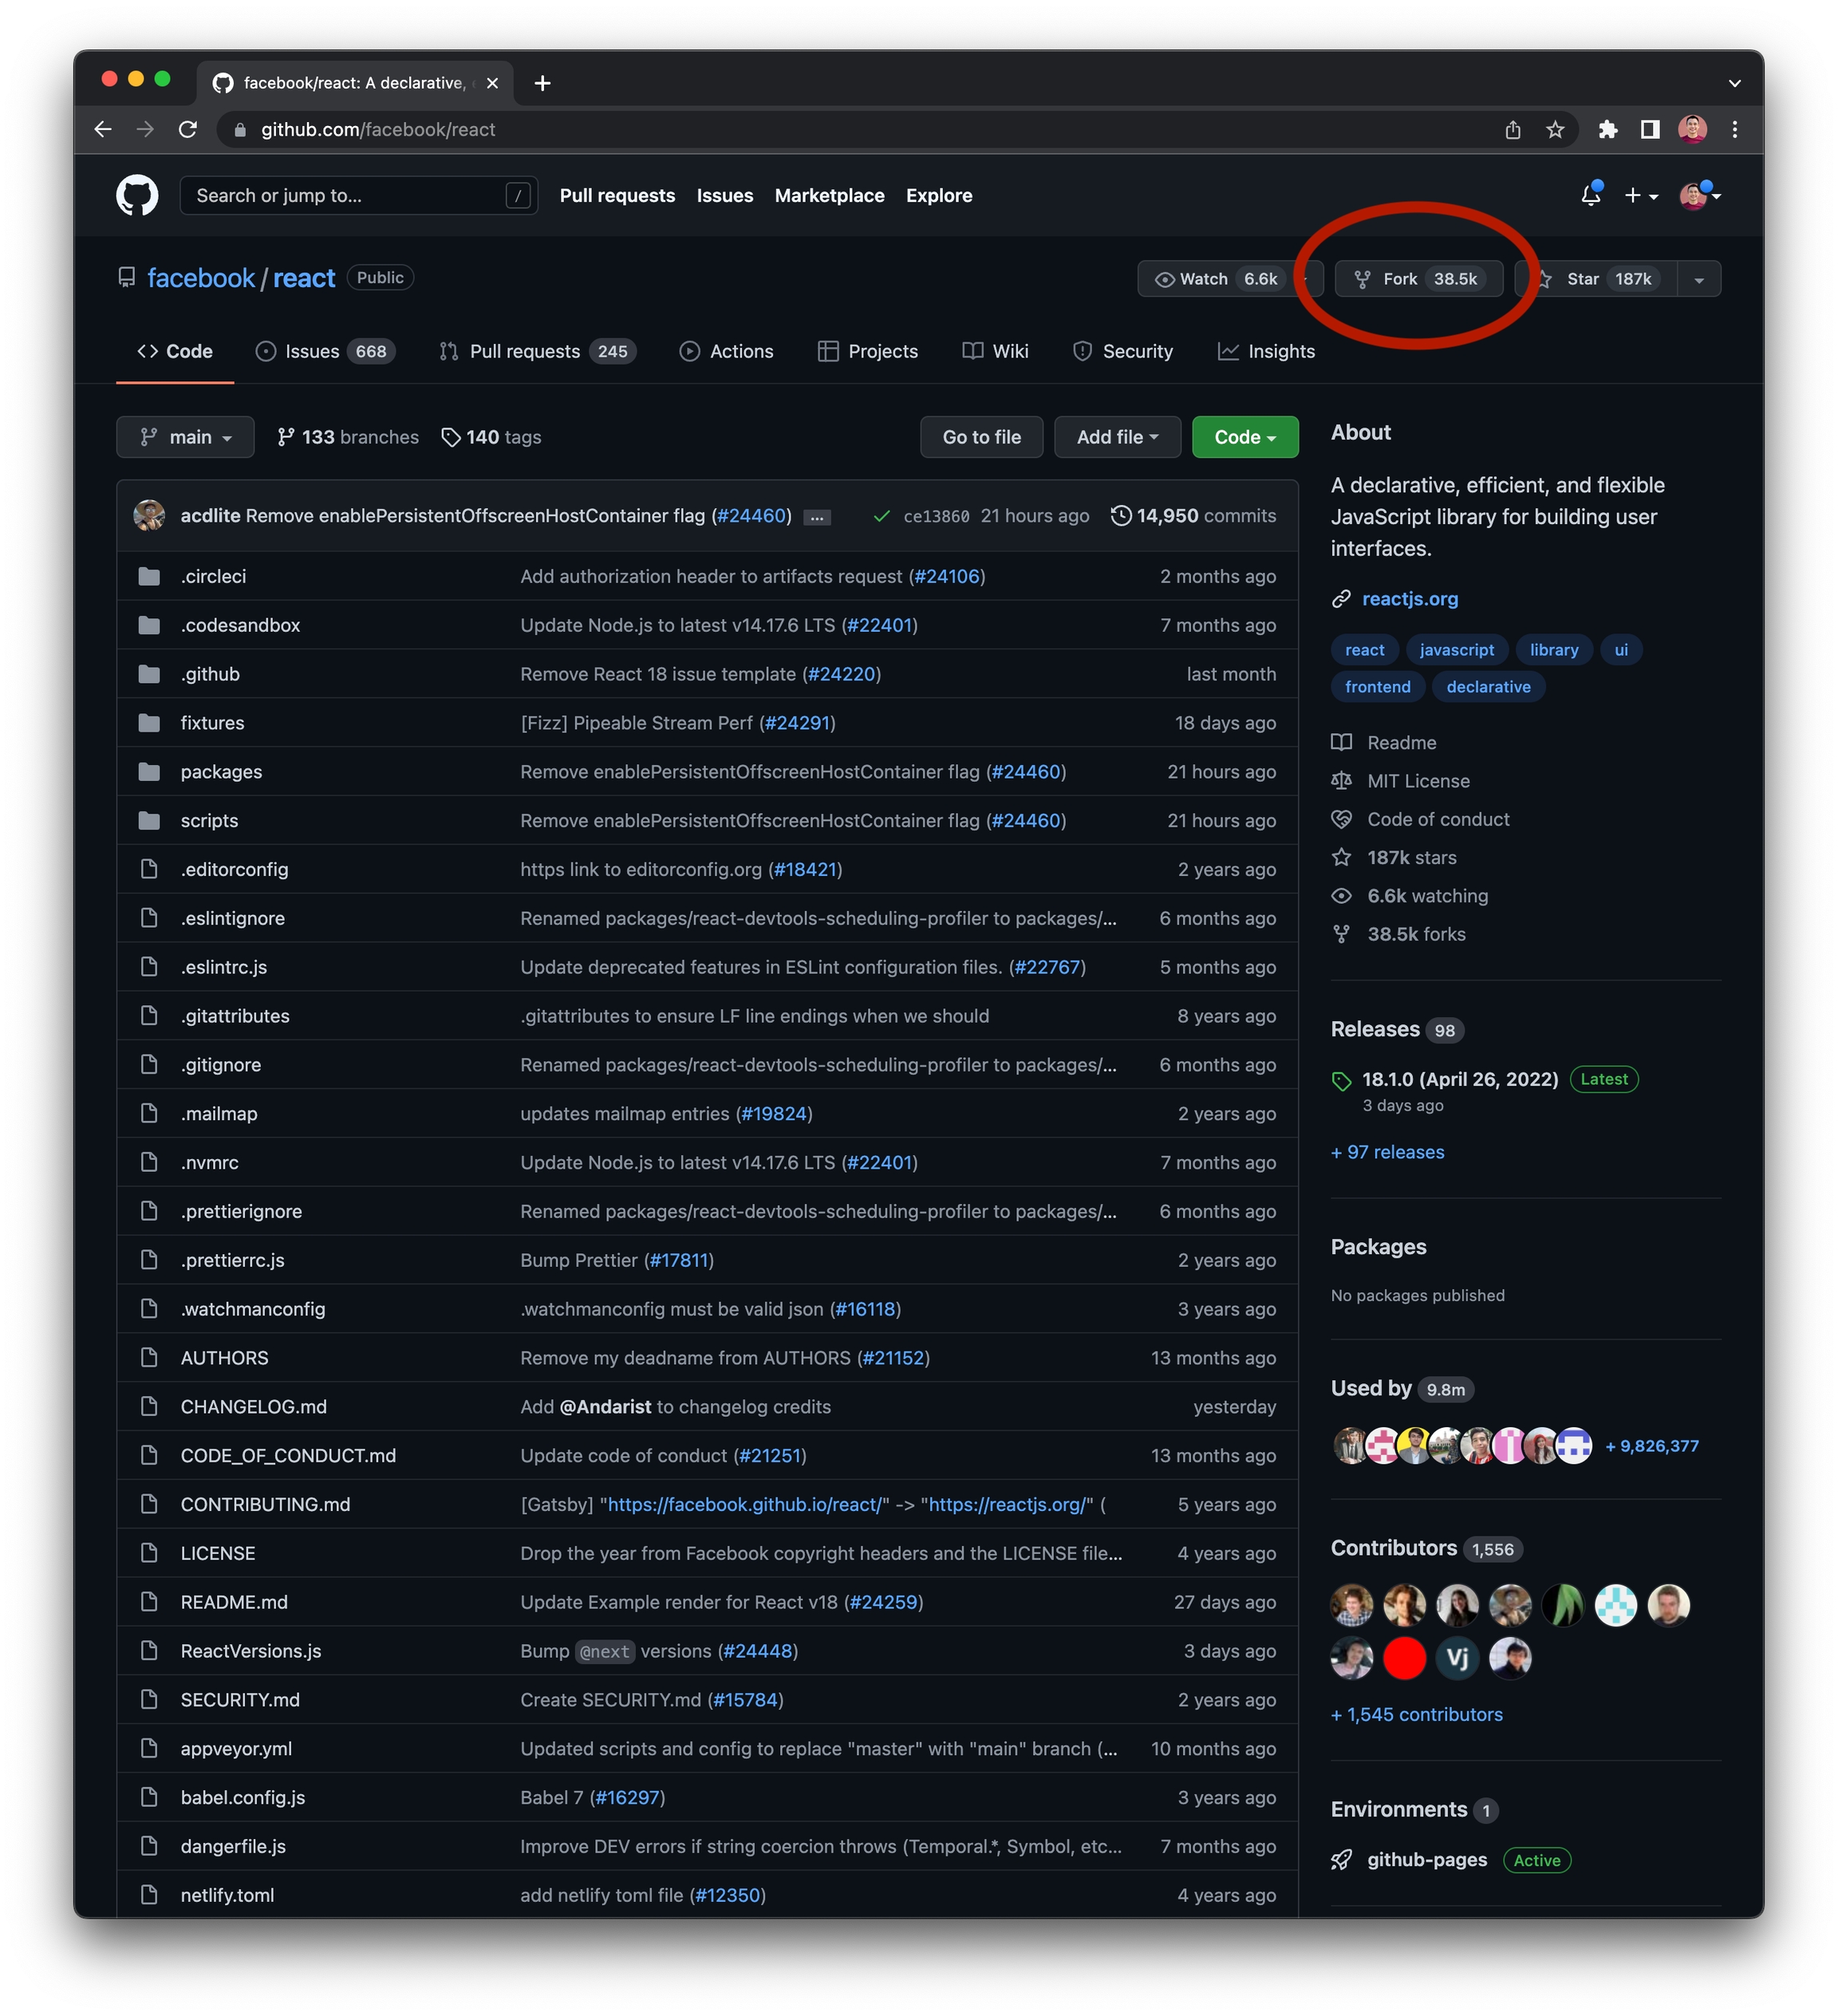Go to the Projects tab
Screen dimensions: 1838x2016
pyautogui.click(x=867, y=351)
